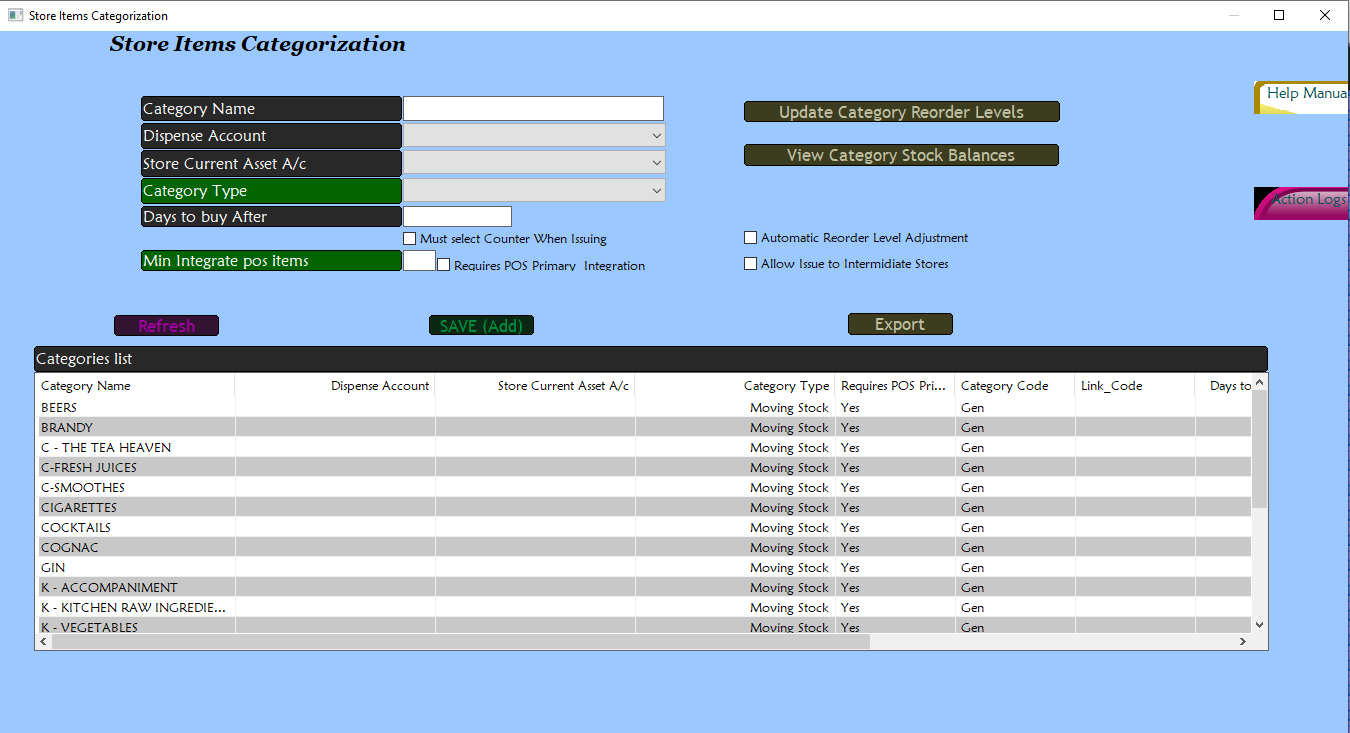1350x733 pixels.
Task: Focus the Days to buy After field
Action: [457, 216]
